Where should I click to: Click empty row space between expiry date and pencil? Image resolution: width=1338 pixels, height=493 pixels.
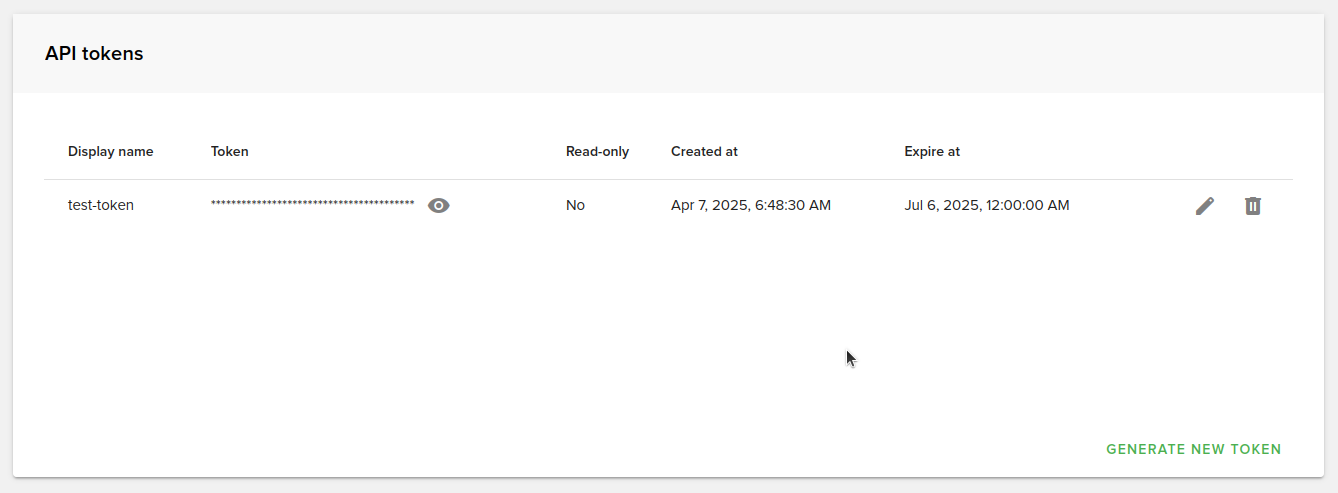[1130, 205]
